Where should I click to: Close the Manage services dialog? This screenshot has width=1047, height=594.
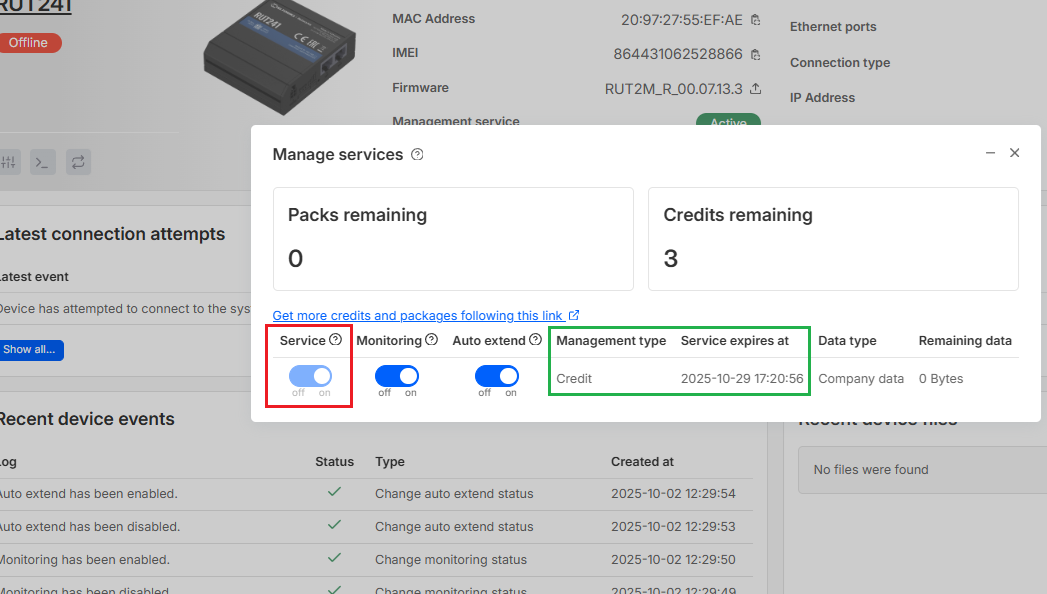point(1014,153)
